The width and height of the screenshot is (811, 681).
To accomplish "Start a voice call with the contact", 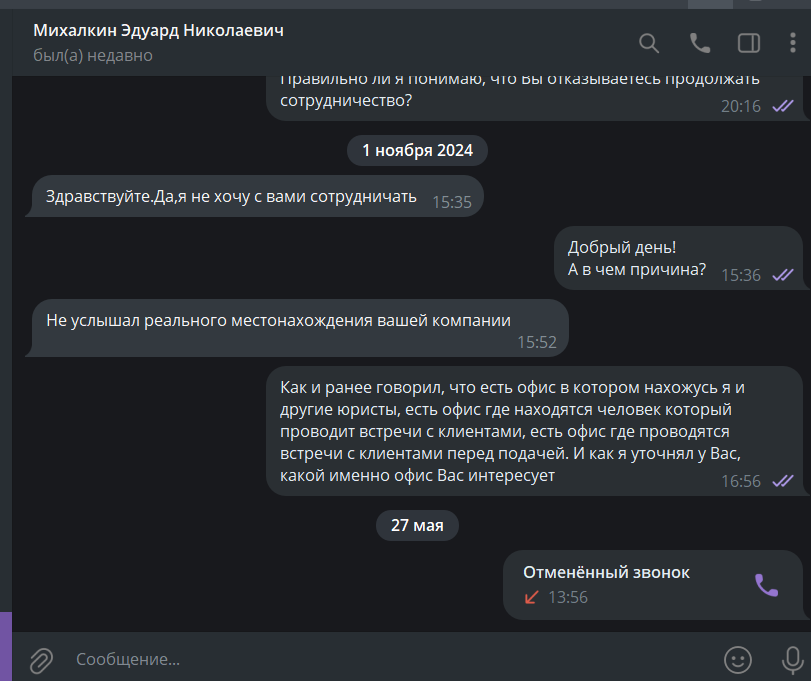I will tap(700, 43).
